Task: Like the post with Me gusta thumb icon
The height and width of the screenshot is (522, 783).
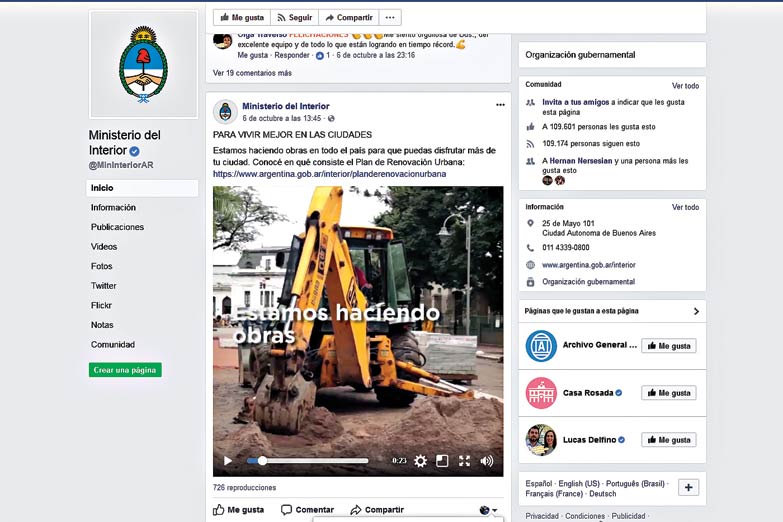Action: [239, 510]
